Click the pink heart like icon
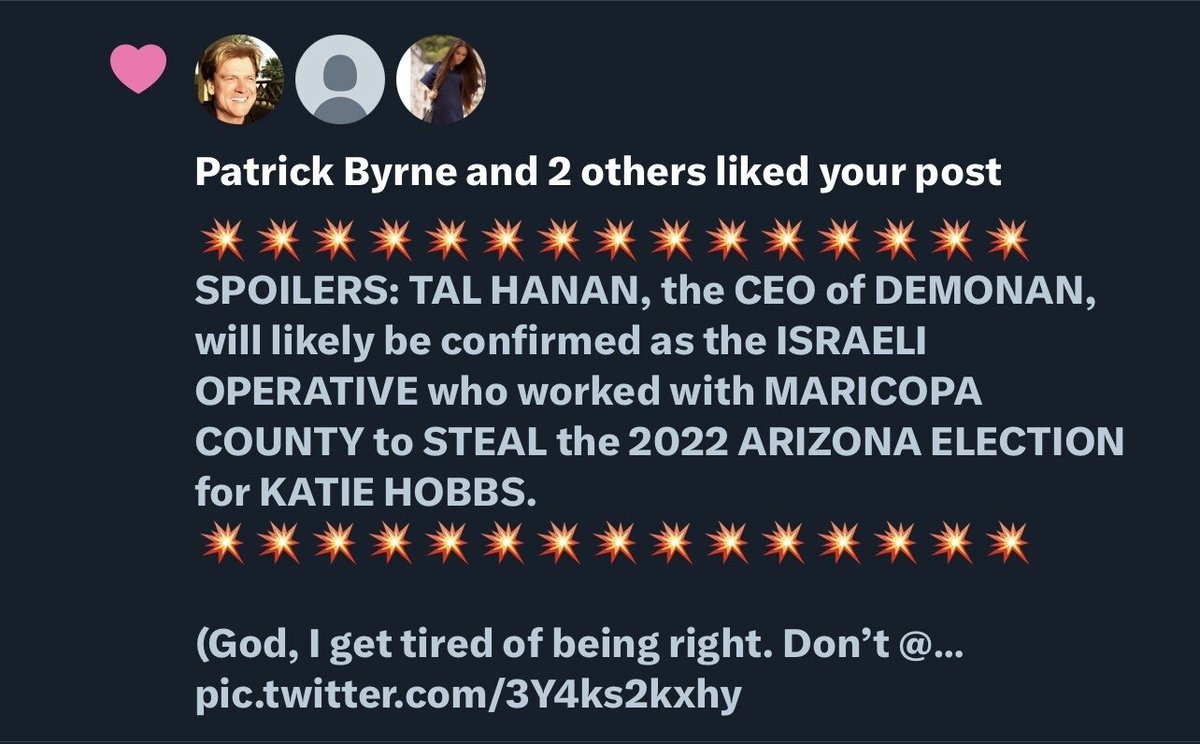Screen dimensions: 1200x744 point(138,70)
